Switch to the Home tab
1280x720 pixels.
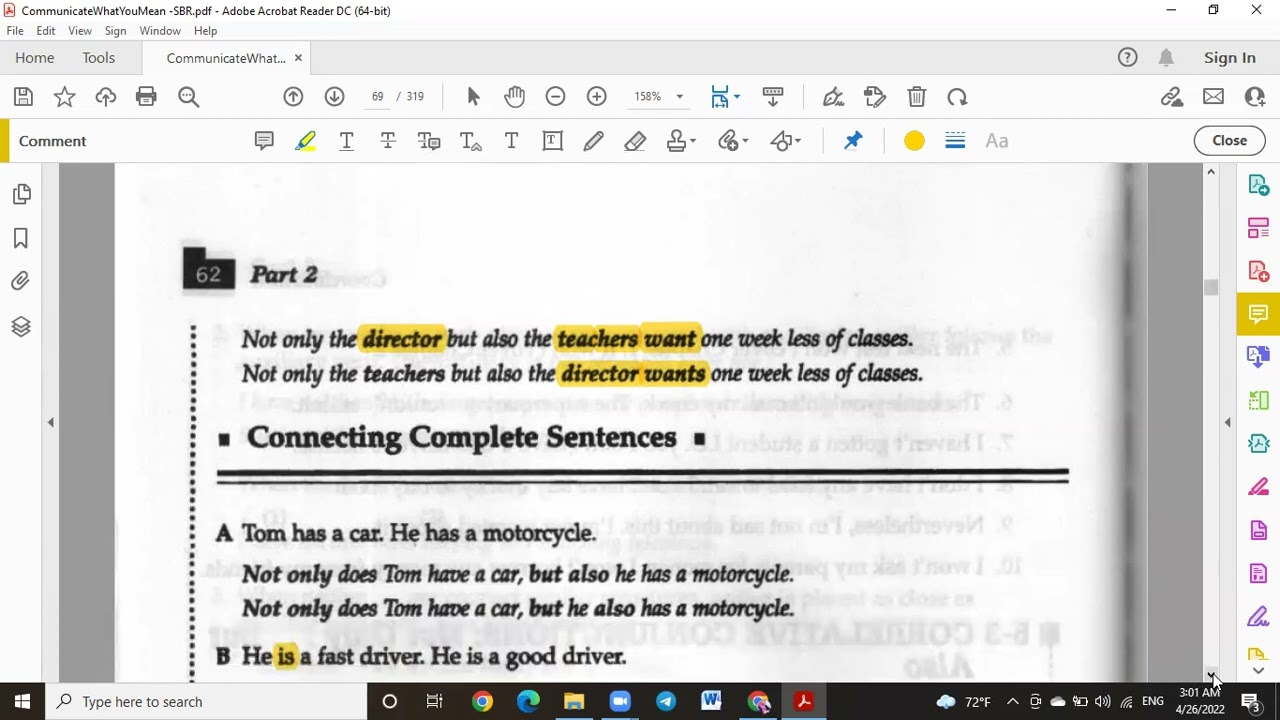tap(35, 58)
